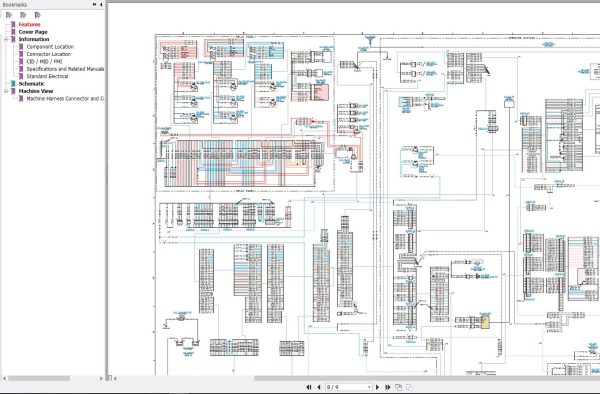Go to the previous page
The width and height of the screenshot is (600, 394).
click(x=319, y=387)
